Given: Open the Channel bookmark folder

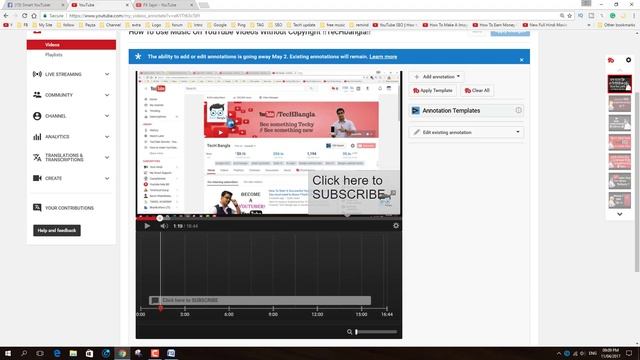Looking at the screenshot, I should (110, 25).
